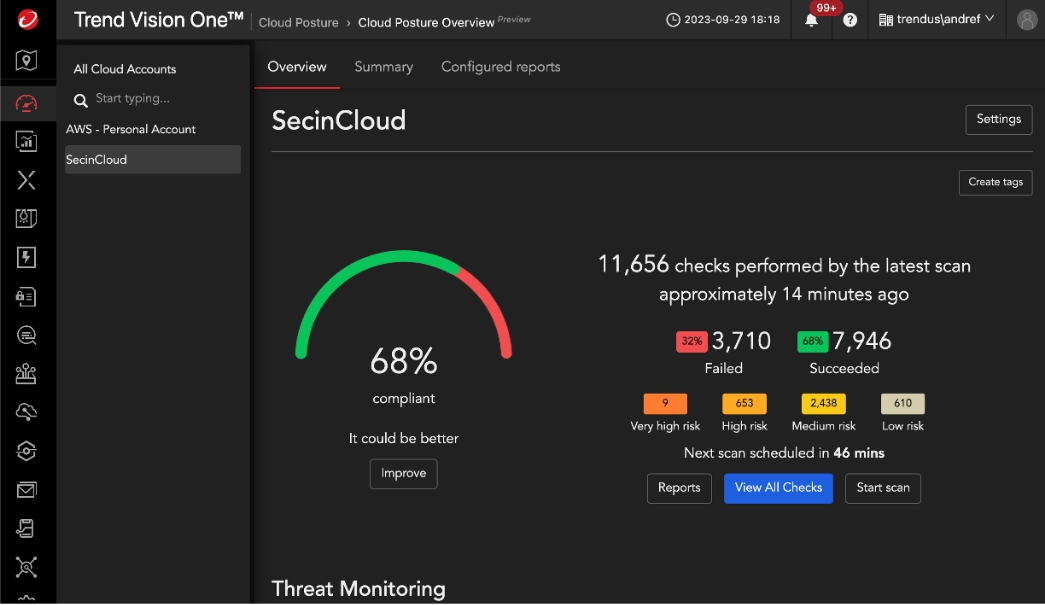This screenshot has height=605, width=1045.
Task: Click the envelope email sidebar icon
Action: 27,489
